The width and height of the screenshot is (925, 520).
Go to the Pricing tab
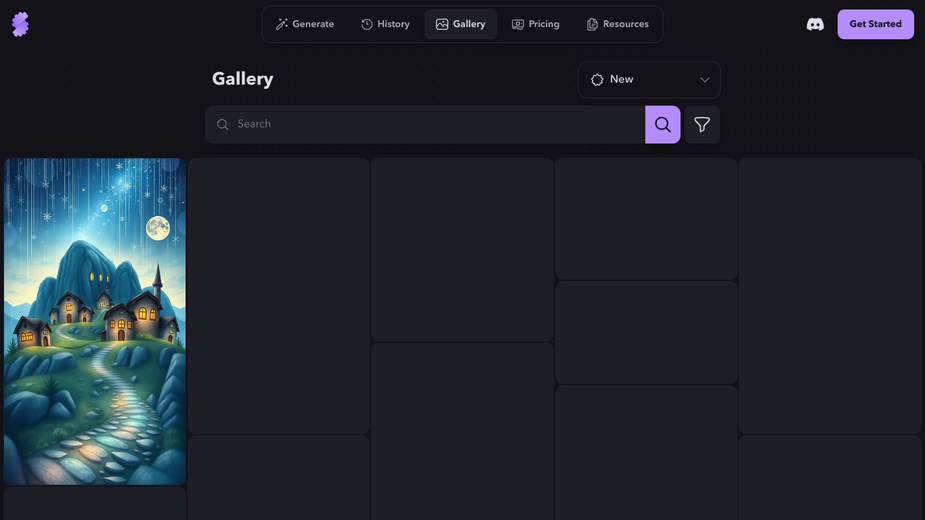click(x=536, y=24)
